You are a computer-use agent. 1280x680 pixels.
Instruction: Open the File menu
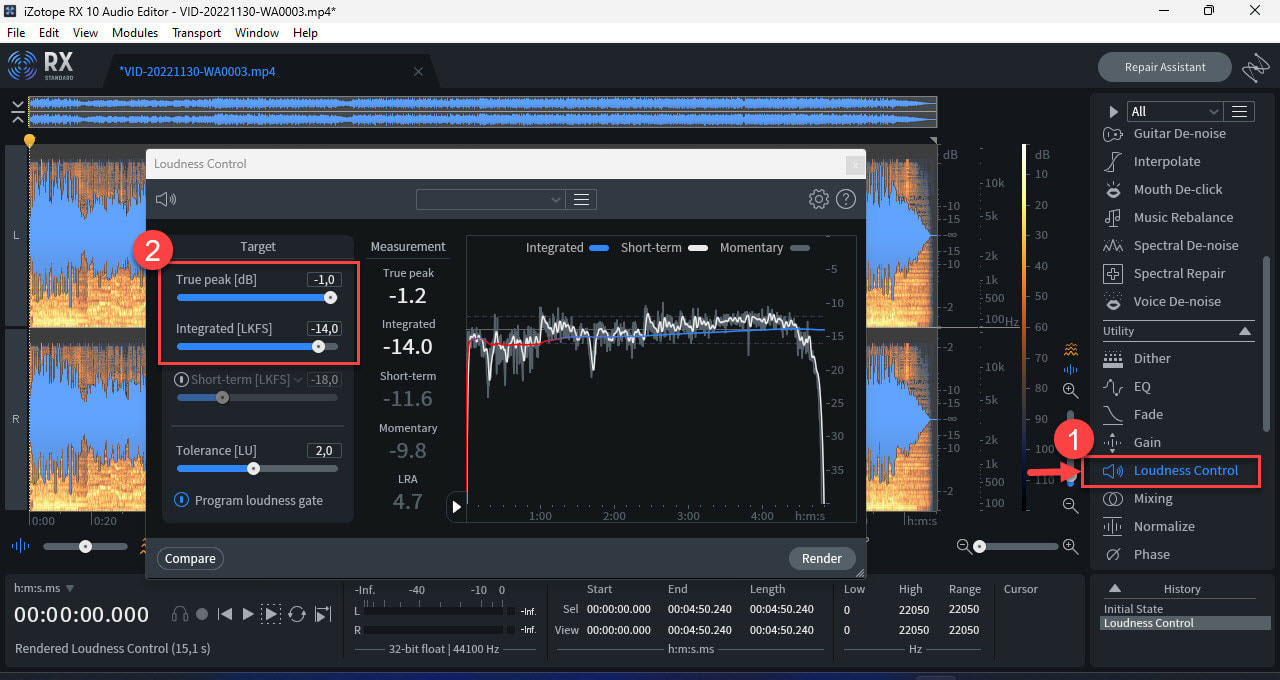coord(16,32)
